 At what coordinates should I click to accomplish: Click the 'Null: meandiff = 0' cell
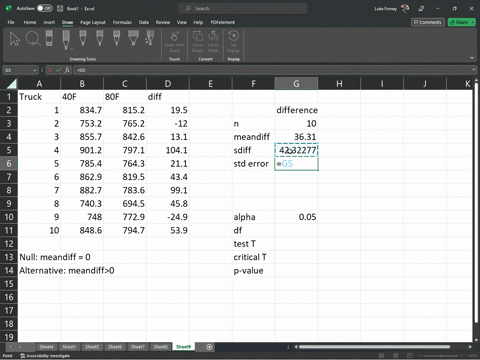click(x=39, y=257)
